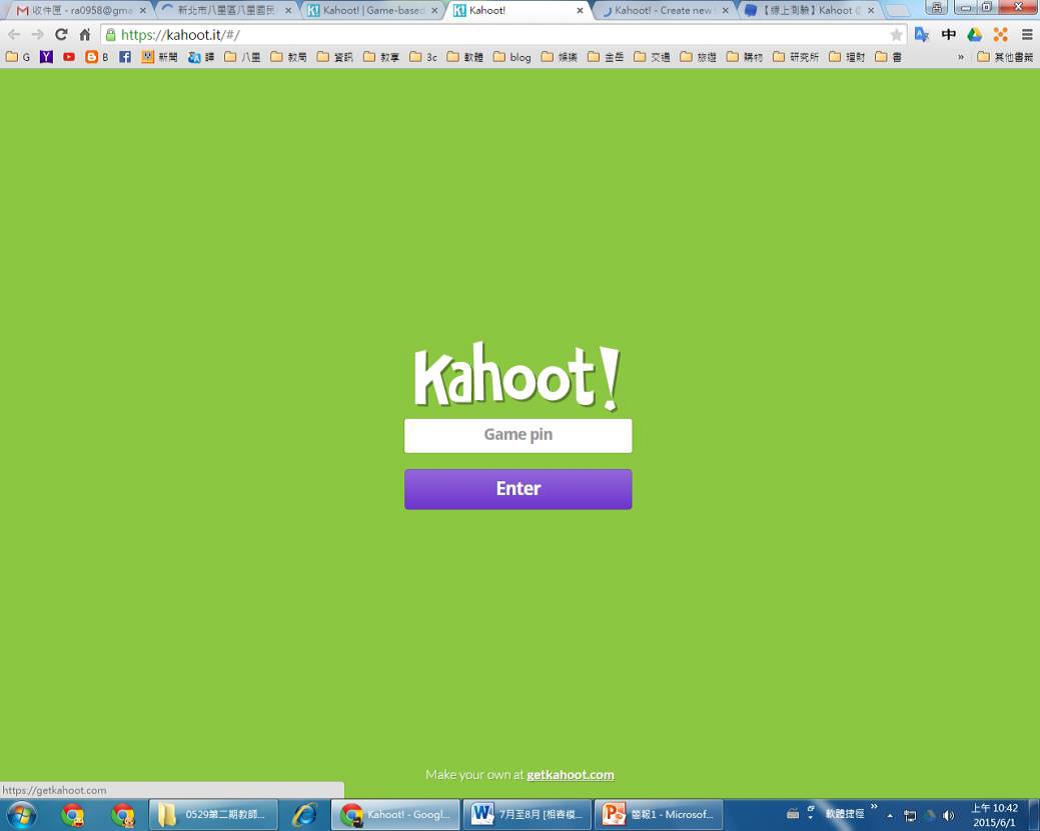Follow the getkahoot.com link
Image resolution: width=1040 pixels, height=831 pixels.
(570, 775)
